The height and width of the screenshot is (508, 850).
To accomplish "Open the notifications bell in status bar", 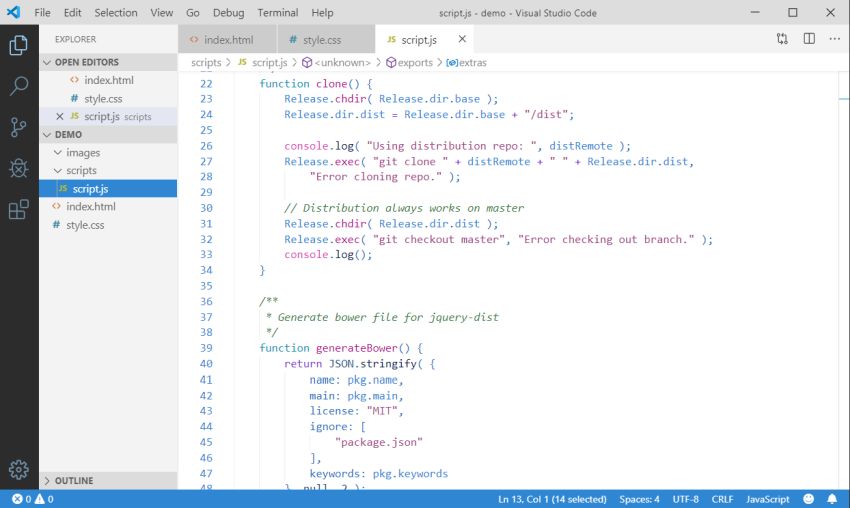I will [831, 498].
